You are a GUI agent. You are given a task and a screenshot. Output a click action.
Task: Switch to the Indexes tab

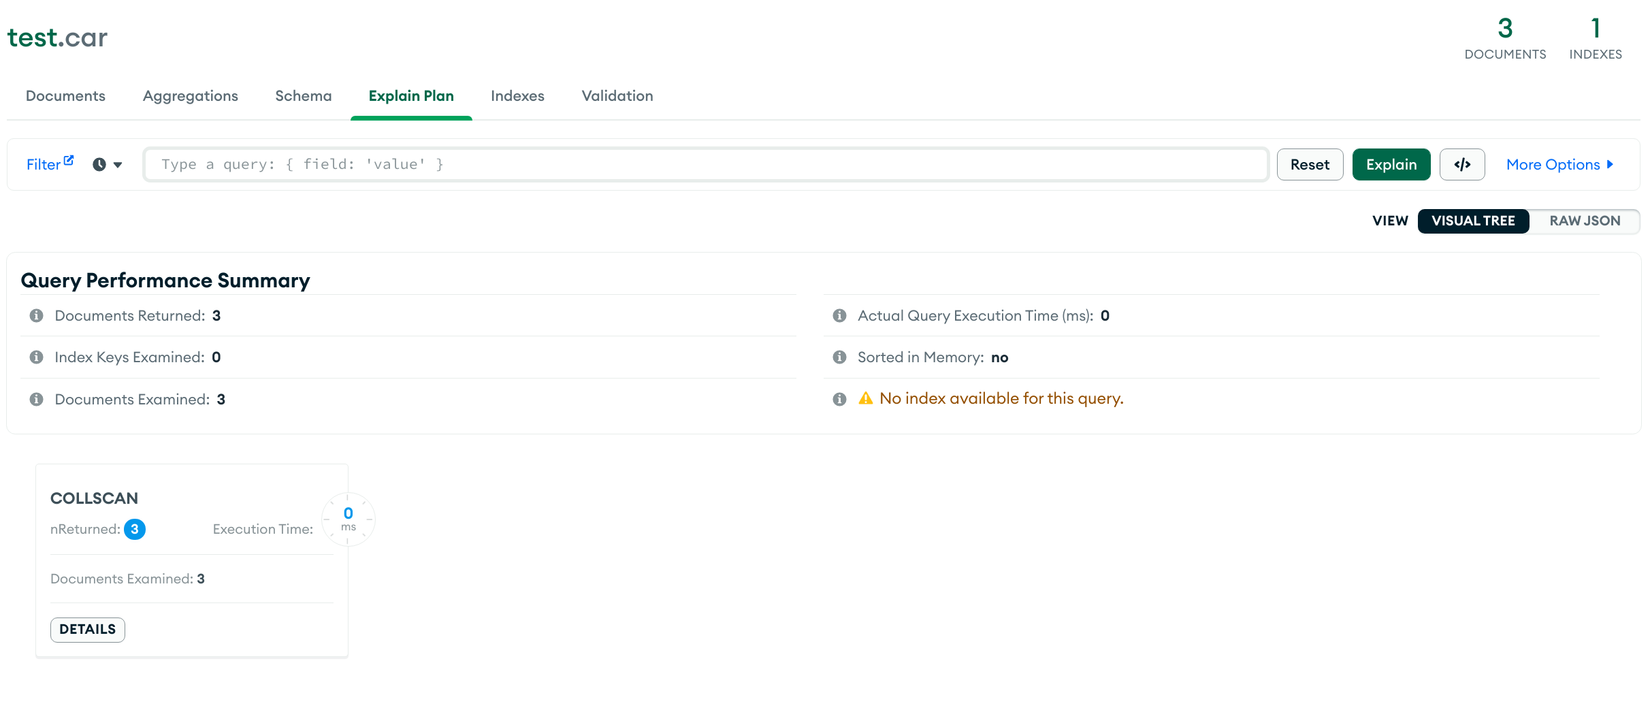517,96
